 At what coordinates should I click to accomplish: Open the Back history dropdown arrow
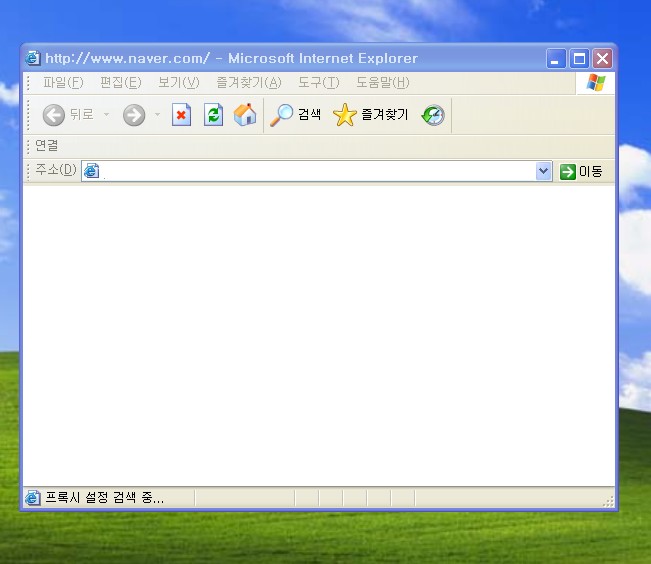(107, 114)
